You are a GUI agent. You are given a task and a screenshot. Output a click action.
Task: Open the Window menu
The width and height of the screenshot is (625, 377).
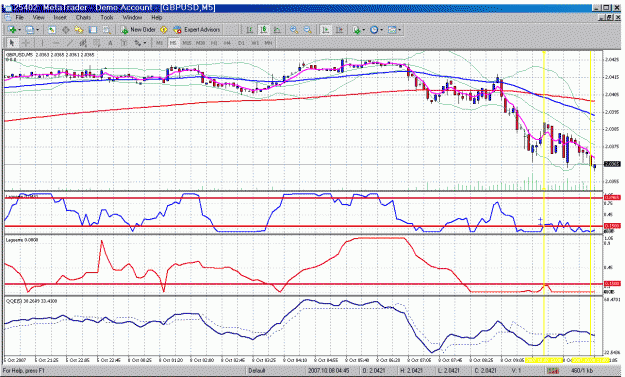(132, 17)
